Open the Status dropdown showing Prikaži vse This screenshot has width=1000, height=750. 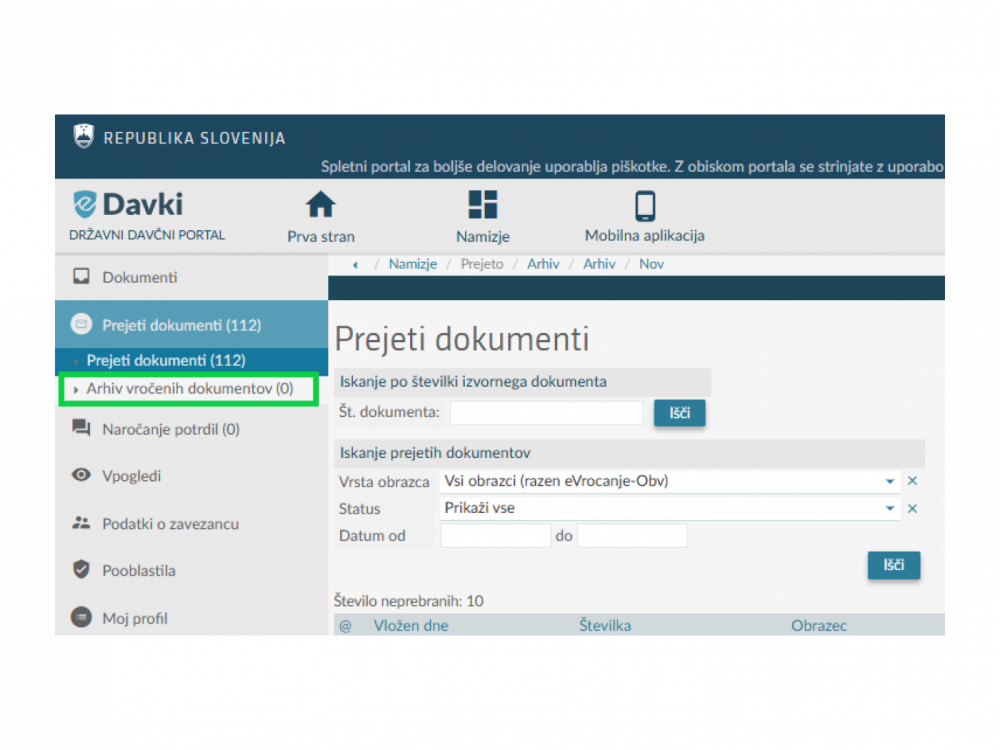pyautogui.click(x=670, y=508)
